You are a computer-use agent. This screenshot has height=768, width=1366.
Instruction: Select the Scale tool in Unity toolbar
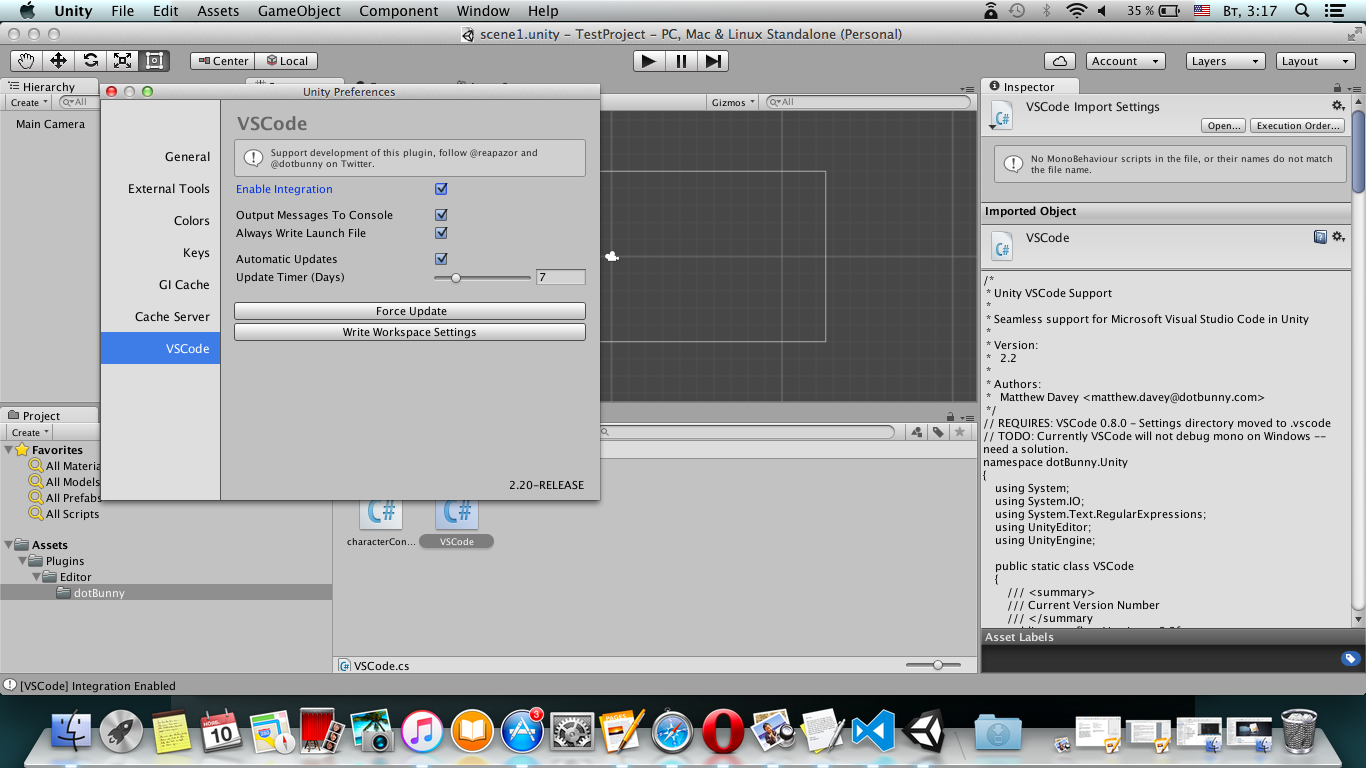[123, 61]
